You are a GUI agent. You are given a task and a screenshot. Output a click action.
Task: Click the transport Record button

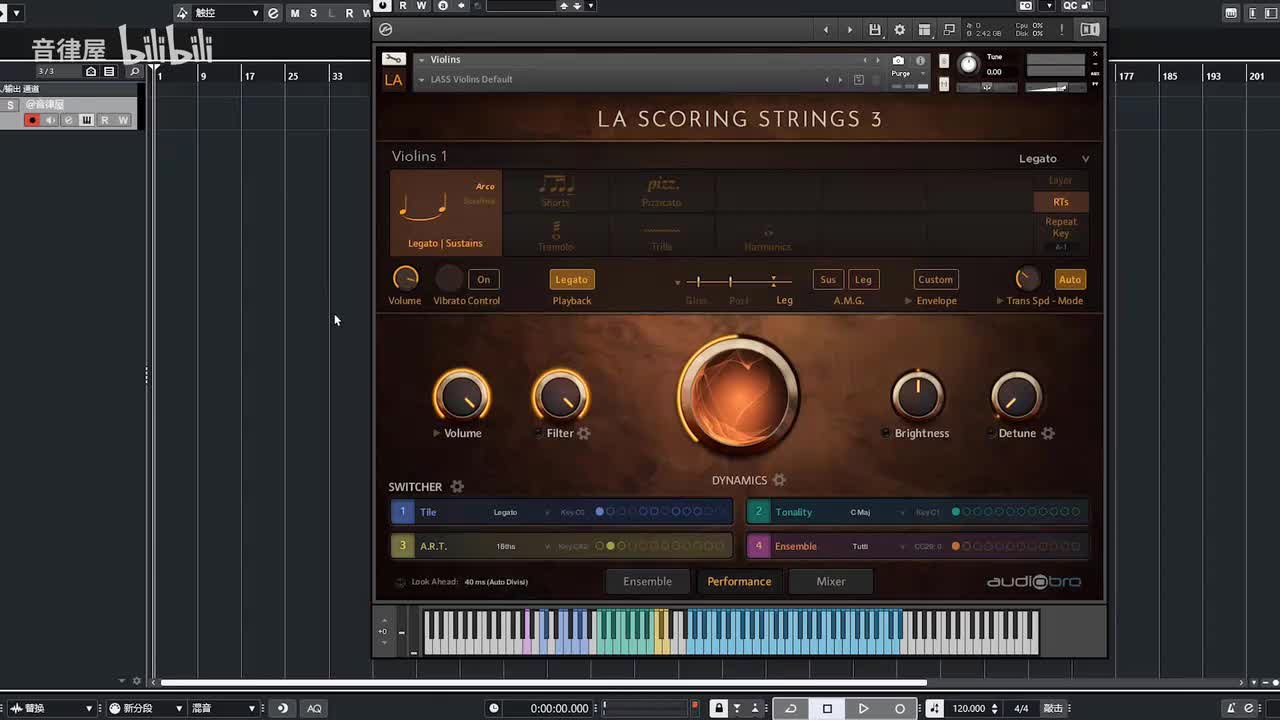[900, 708]
